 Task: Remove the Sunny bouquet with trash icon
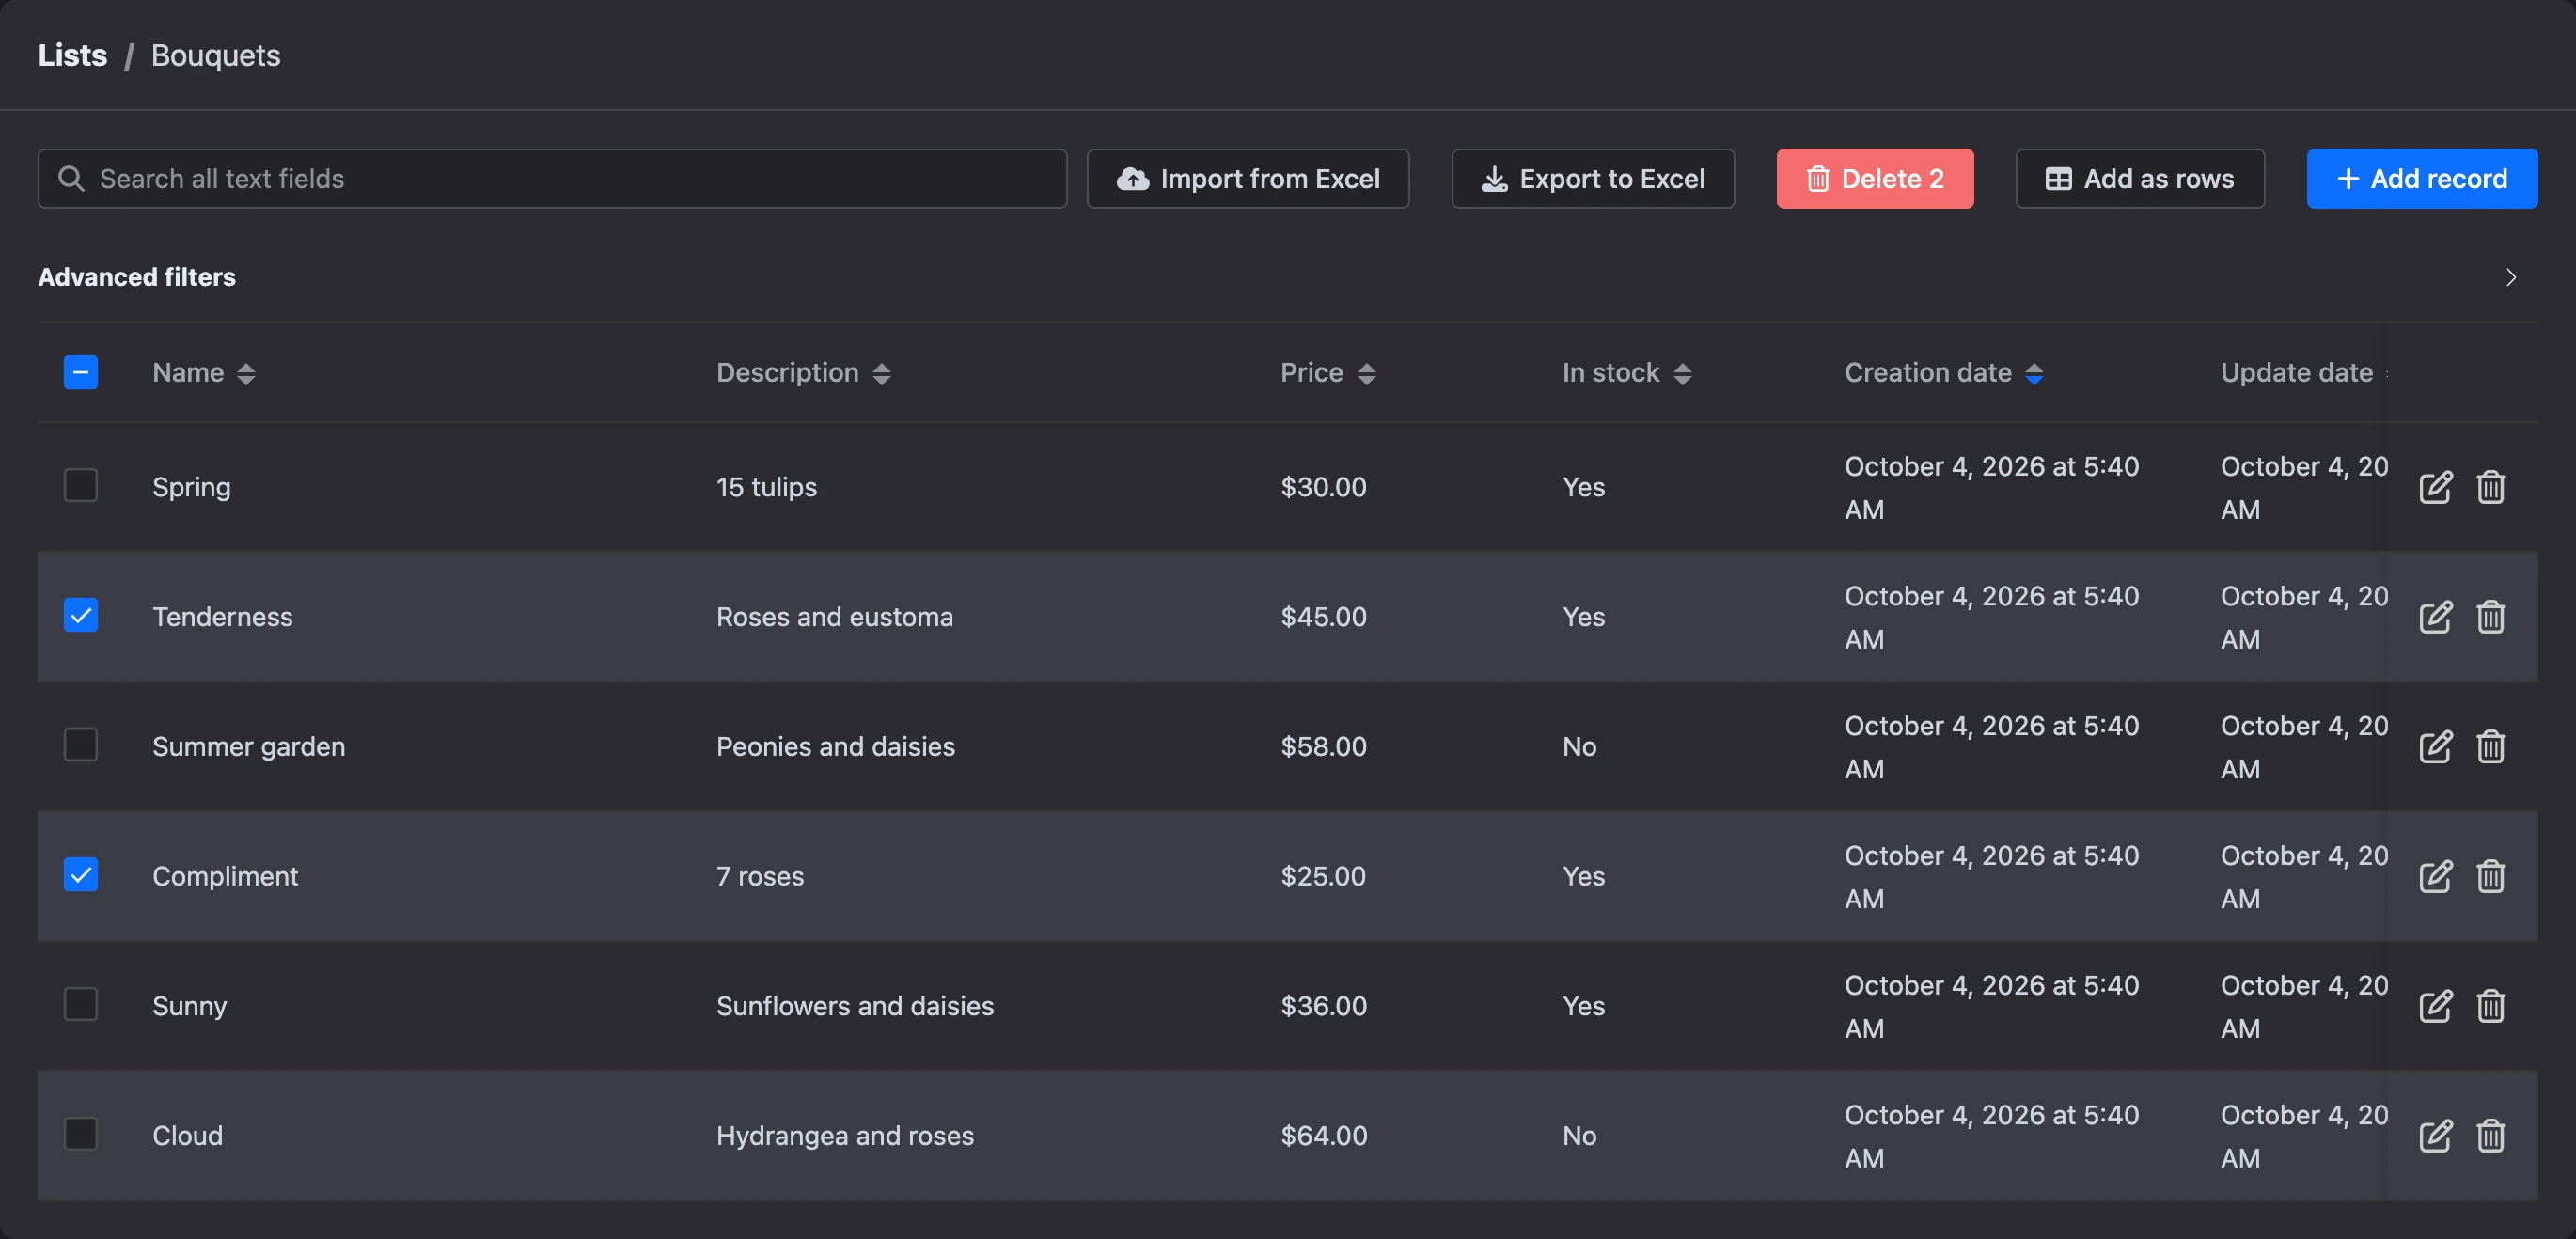pyautogui.click(x=2490, y=1006)
